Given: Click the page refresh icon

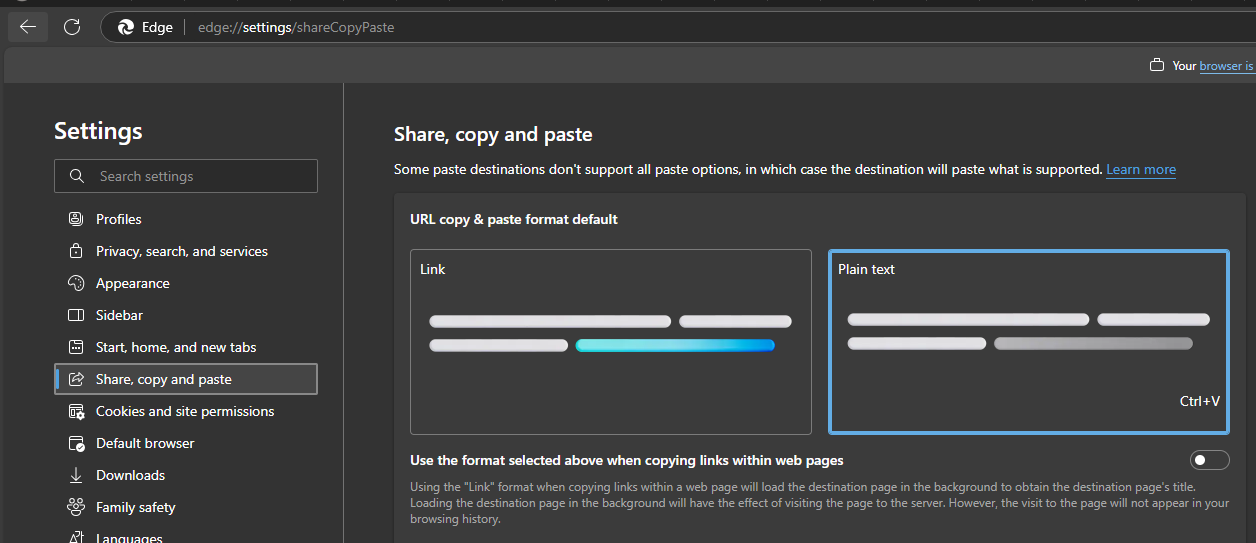Looking at the screenshot, I should 72,27.
